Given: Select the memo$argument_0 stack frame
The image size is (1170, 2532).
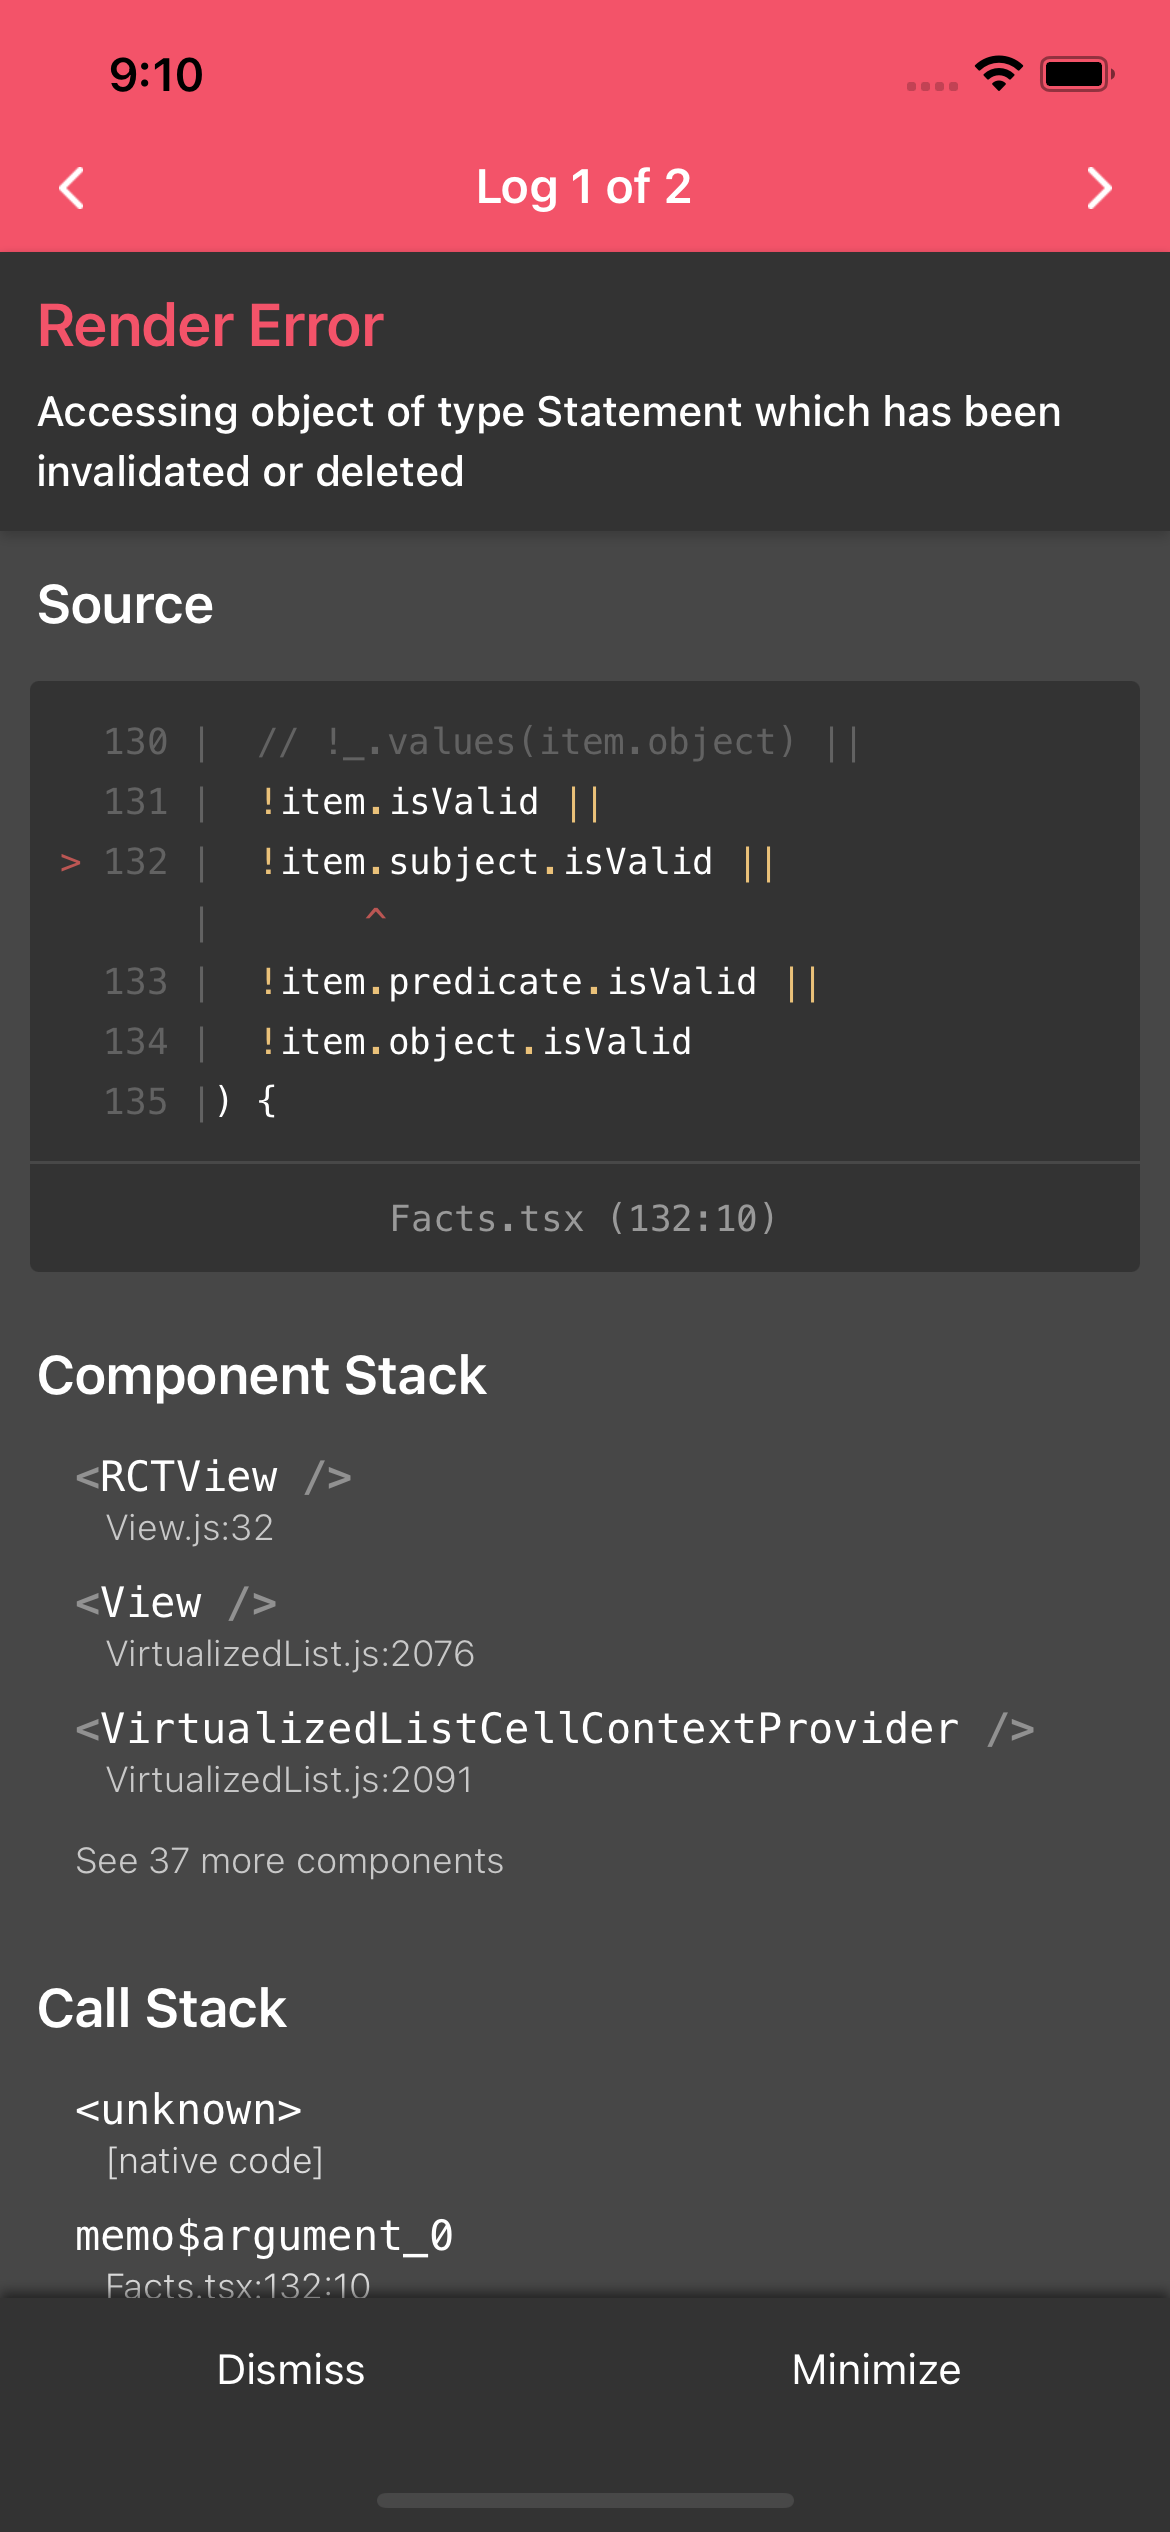Looking at the screenshot, I should 264,2236.
